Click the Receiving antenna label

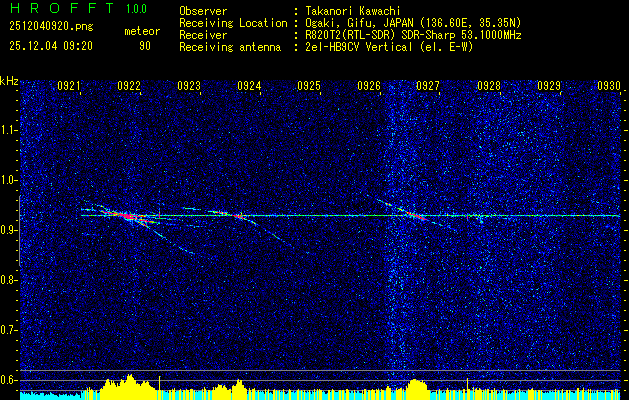(230, 47)
